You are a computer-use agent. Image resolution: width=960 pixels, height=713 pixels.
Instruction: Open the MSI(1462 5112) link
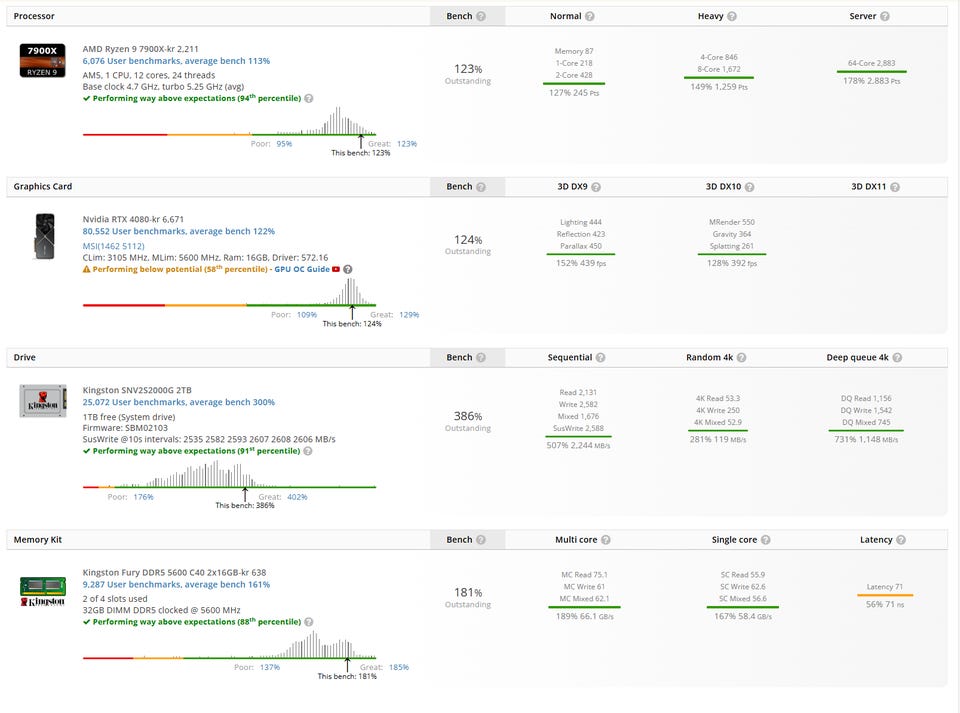click(x=113, y=245)
